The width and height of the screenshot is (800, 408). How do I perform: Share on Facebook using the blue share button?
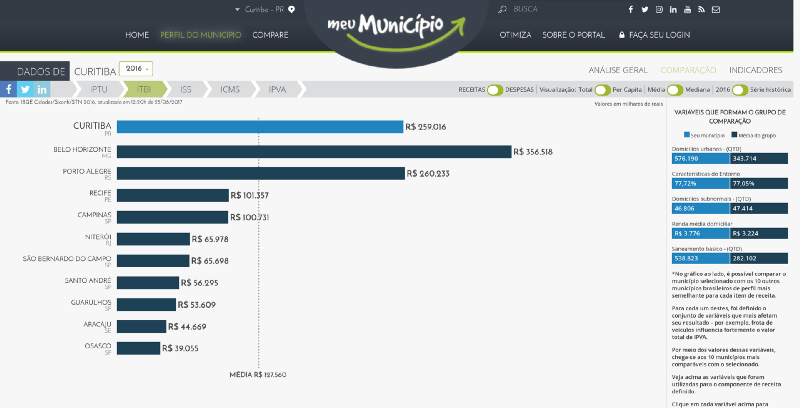coord(8,89)
